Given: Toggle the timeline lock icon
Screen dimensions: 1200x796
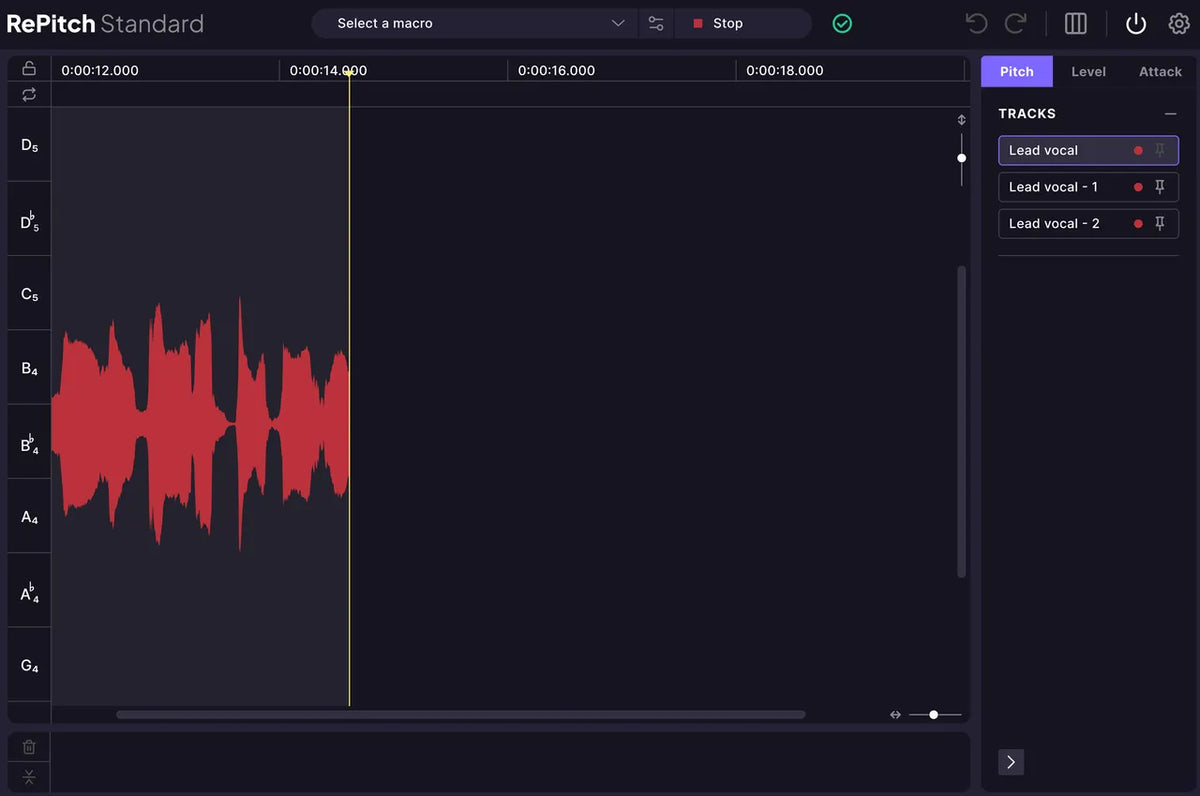Looking at the screenshot, I should pyautogui.click(x=29, y=68).
